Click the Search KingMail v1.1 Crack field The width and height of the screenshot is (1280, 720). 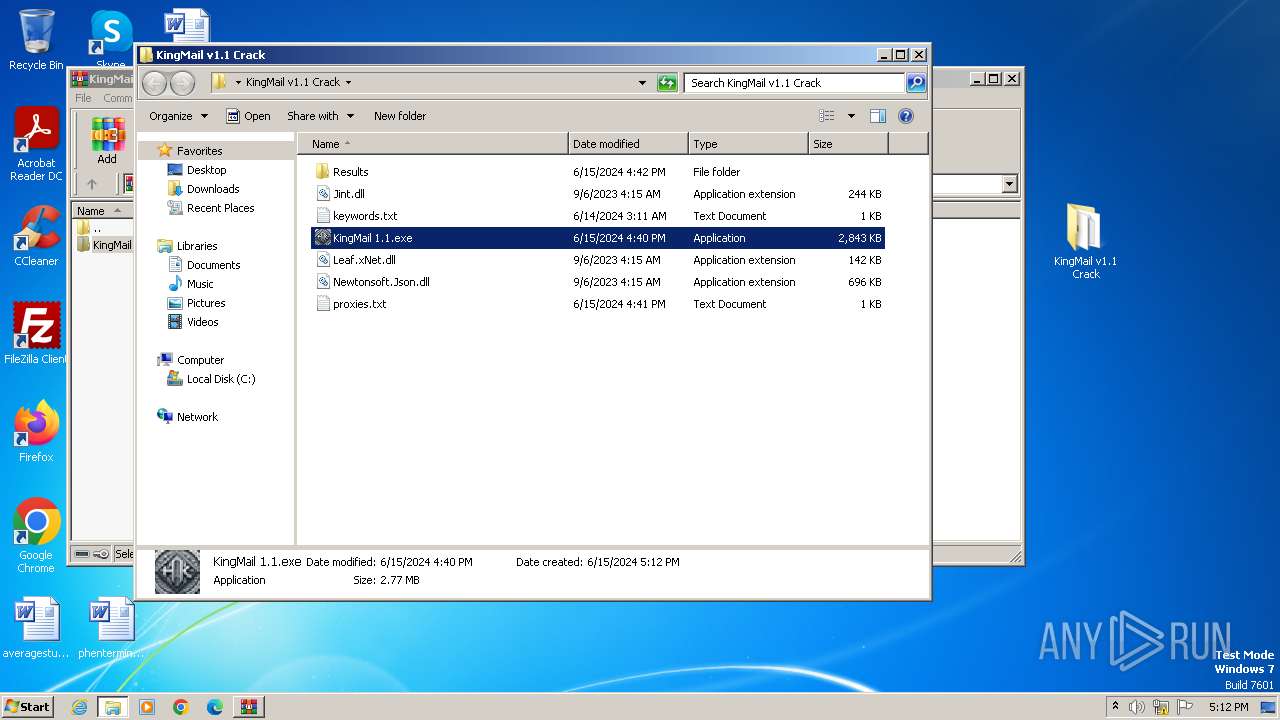(794, 83)
